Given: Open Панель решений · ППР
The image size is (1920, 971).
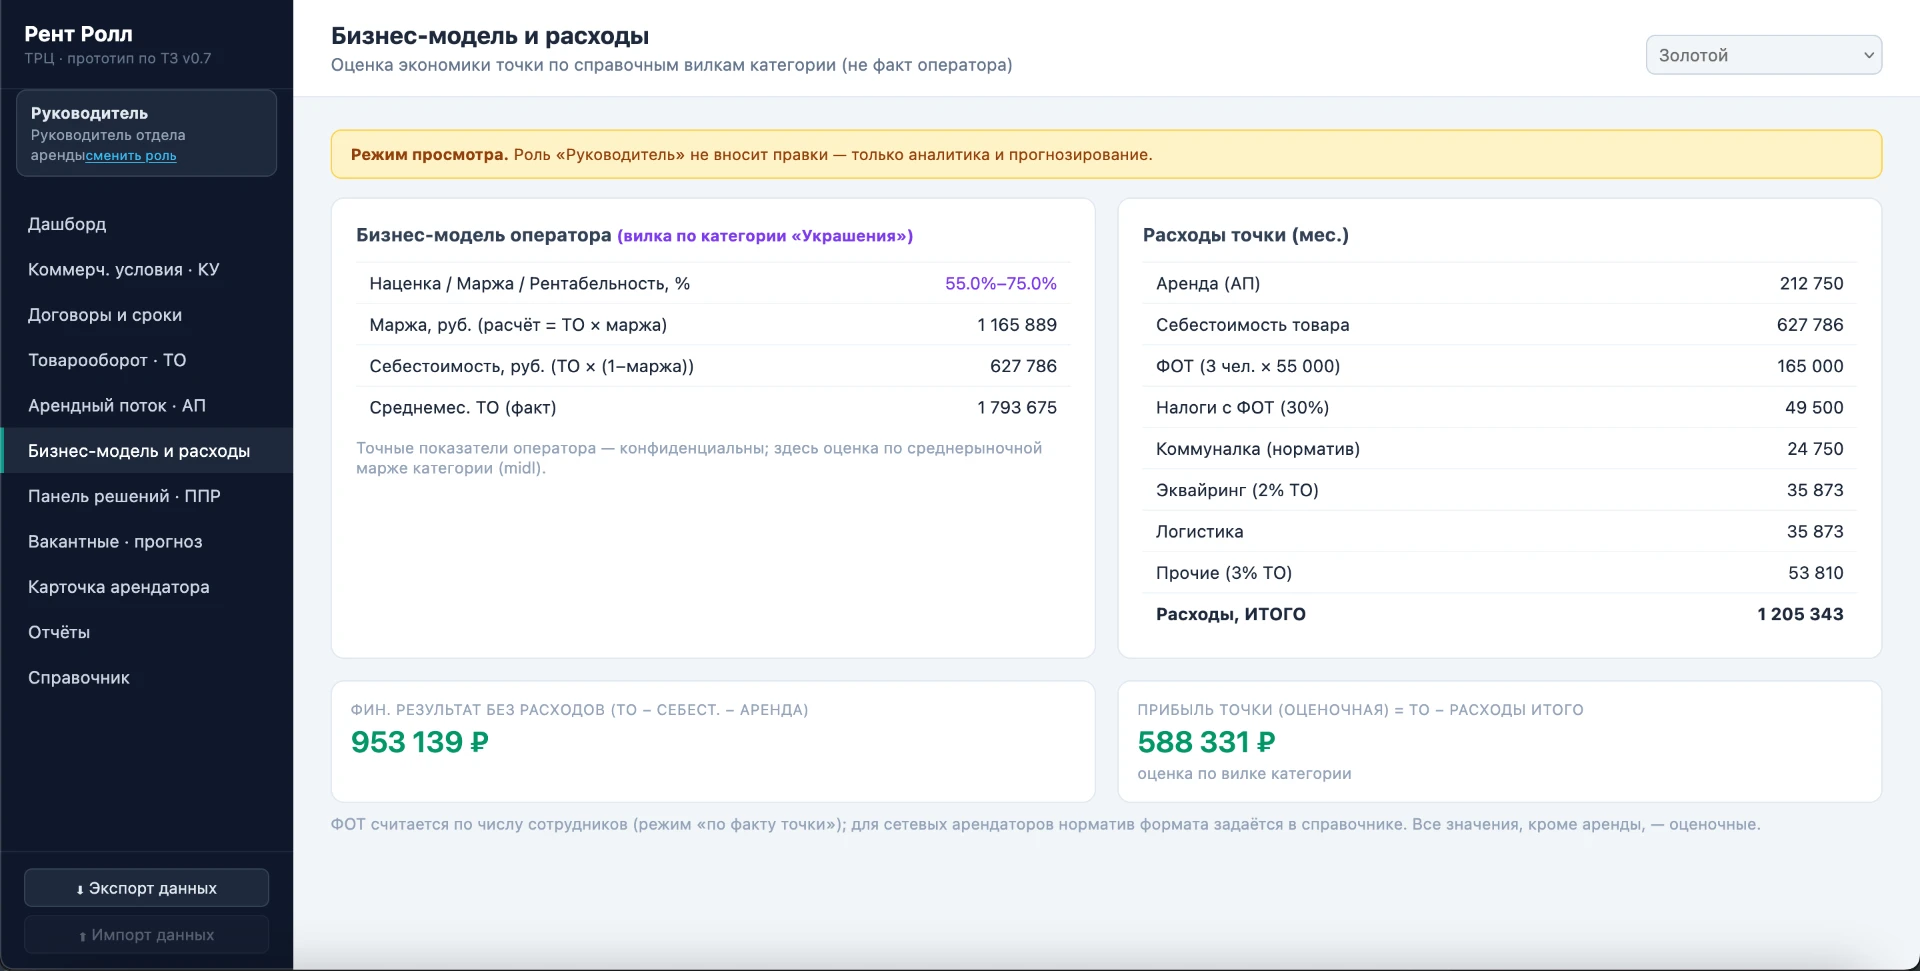Looking at the screenshot, I should pyautogui.click(x=146, y=496).
